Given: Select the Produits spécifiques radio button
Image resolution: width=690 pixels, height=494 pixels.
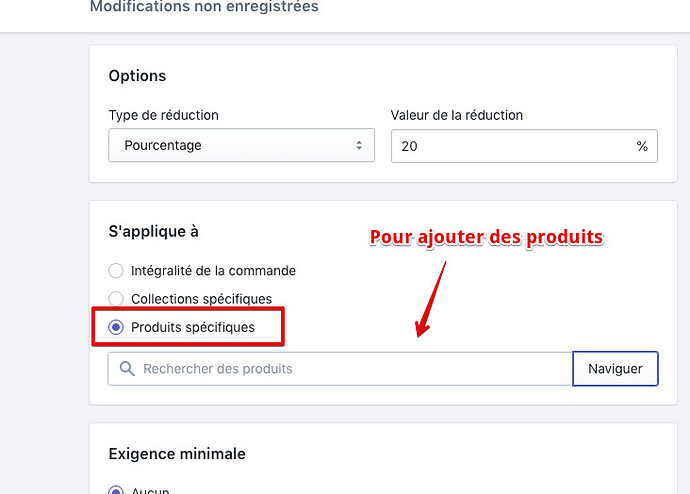Looking at the screenshot, I should [x=116, y=327].
